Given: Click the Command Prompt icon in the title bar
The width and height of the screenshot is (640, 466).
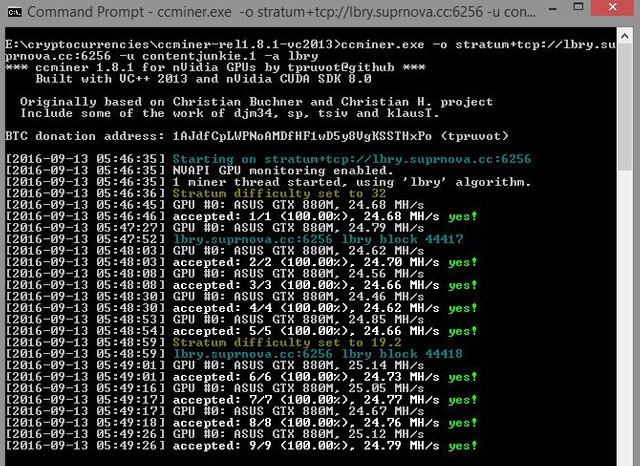Looking at the screenshot, I should pyautogui.click(x=15, y=12).
